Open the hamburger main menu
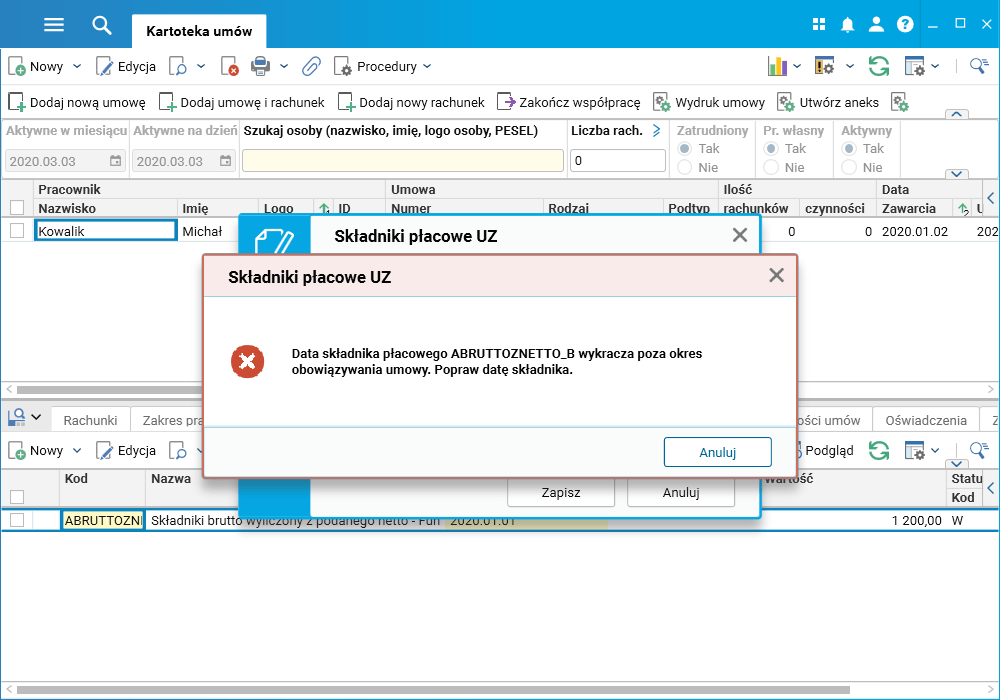Image resolution: width=1000 pixels, height=700 pixels. 54,25
